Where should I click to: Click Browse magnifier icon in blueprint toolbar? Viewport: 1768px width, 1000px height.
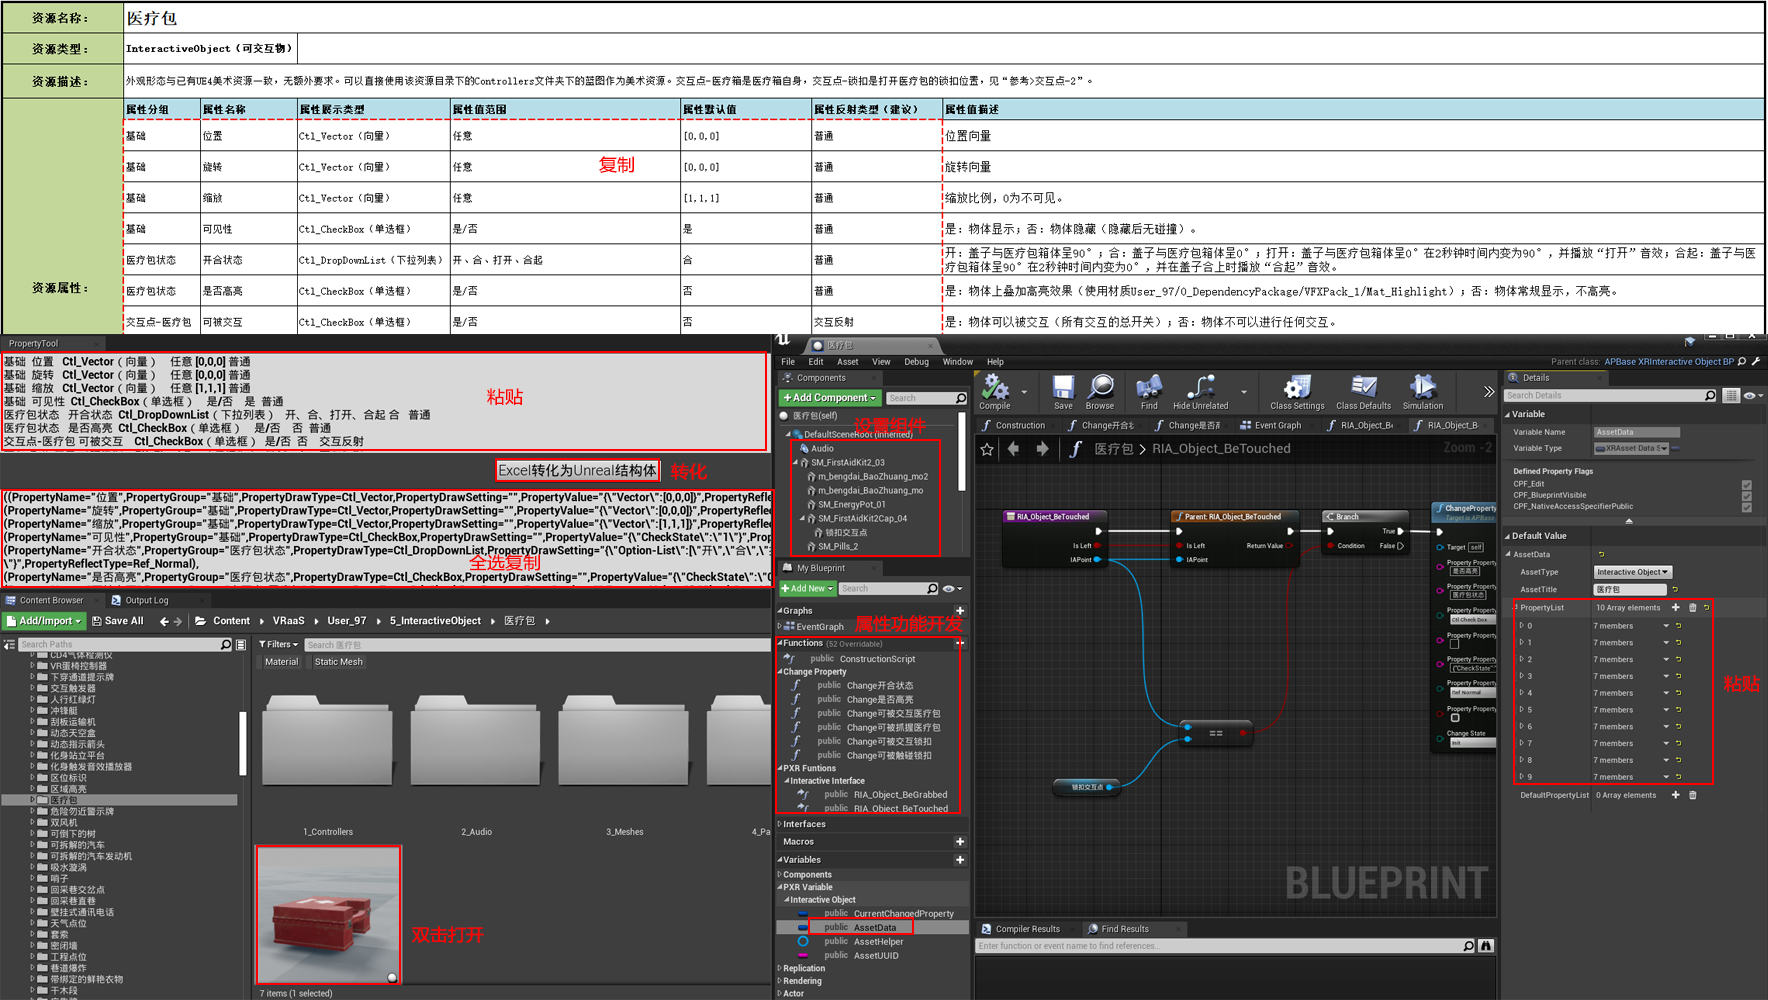point(1099,391)
